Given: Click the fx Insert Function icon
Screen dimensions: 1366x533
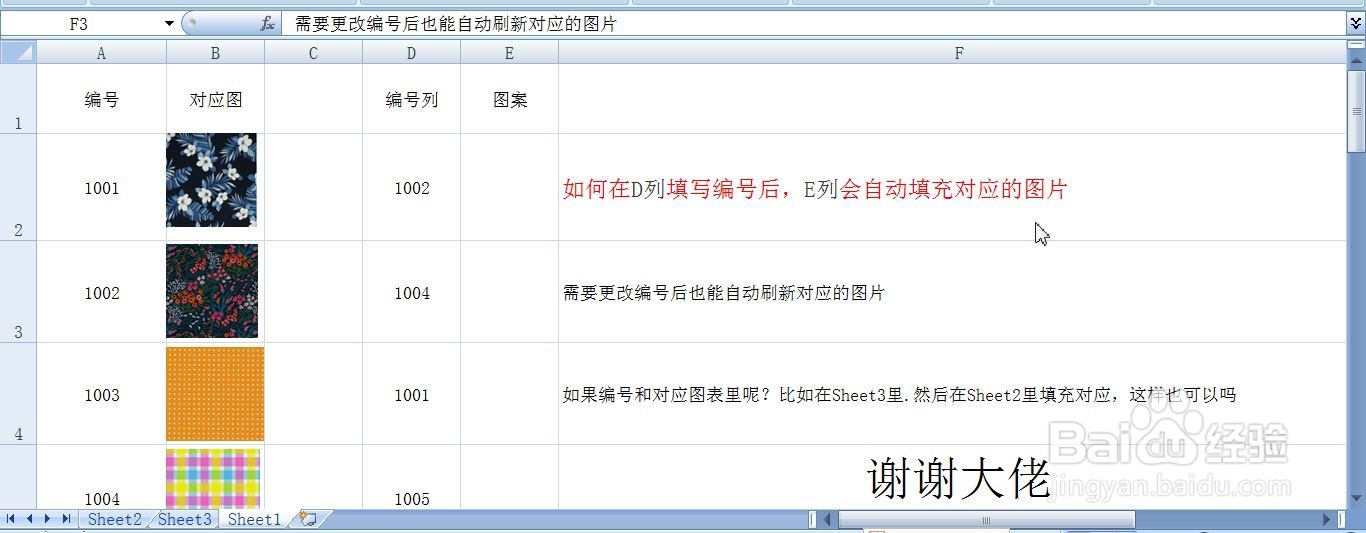Looking at the screenshot, I should tap(267, 24).
